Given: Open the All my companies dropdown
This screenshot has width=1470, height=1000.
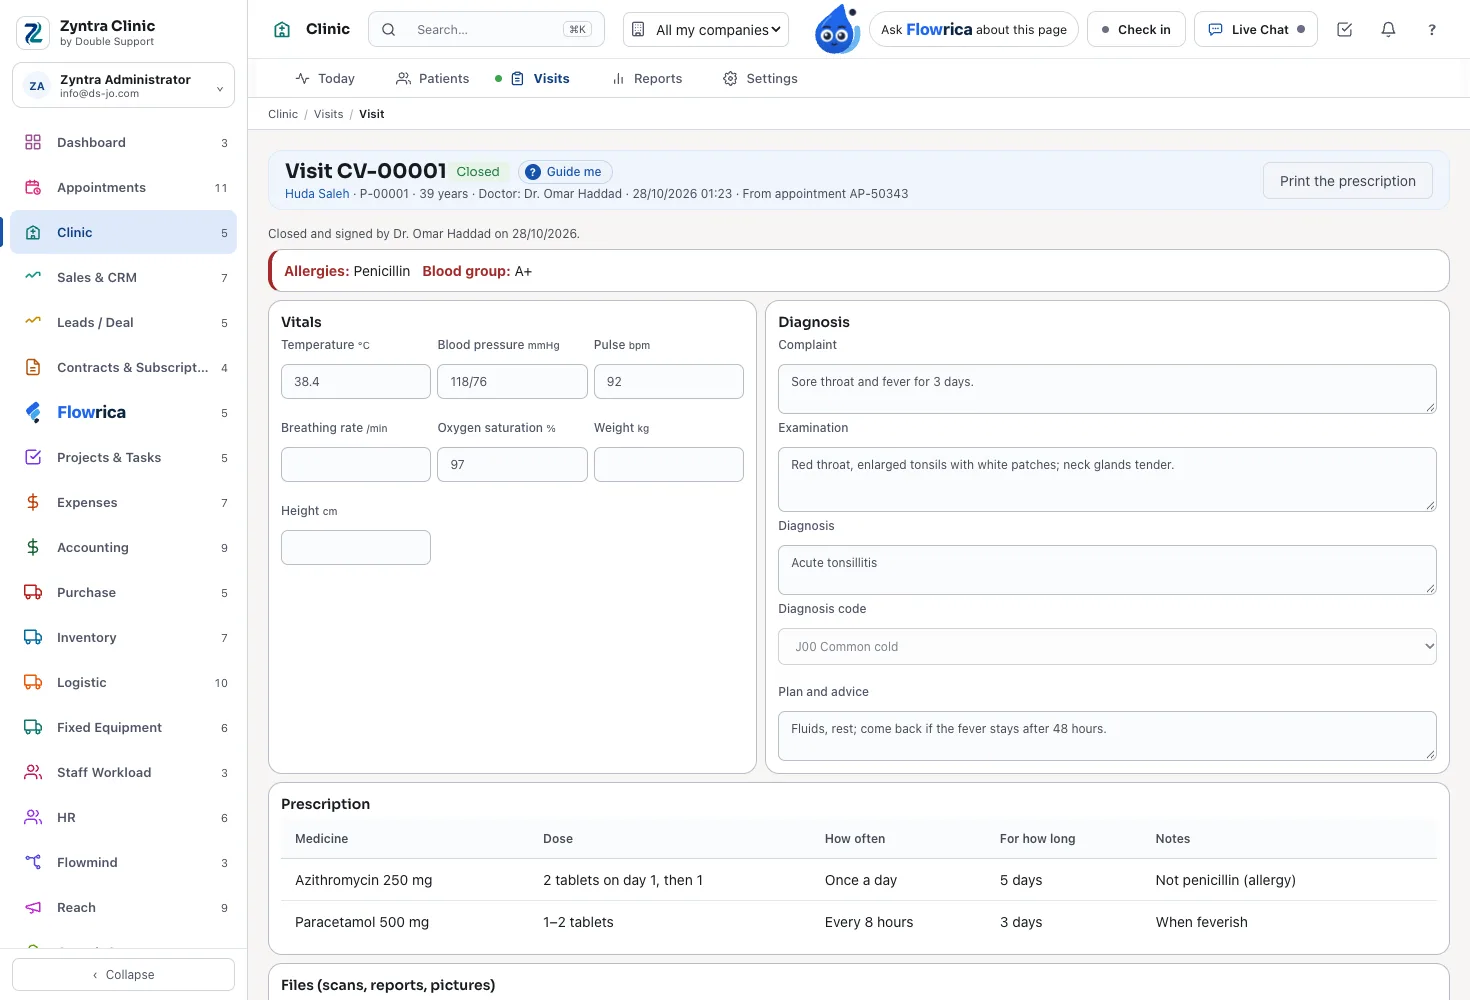Looking at the screenshot, I should coord(706,30).
